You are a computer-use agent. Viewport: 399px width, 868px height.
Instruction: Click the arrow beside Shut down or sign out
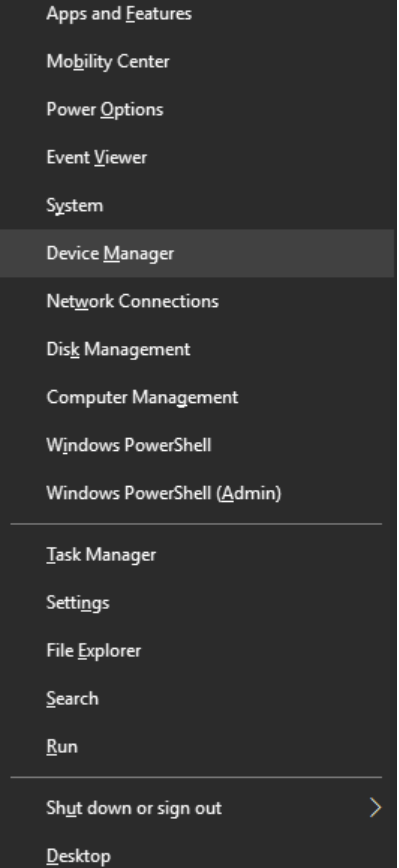[375, 808]
